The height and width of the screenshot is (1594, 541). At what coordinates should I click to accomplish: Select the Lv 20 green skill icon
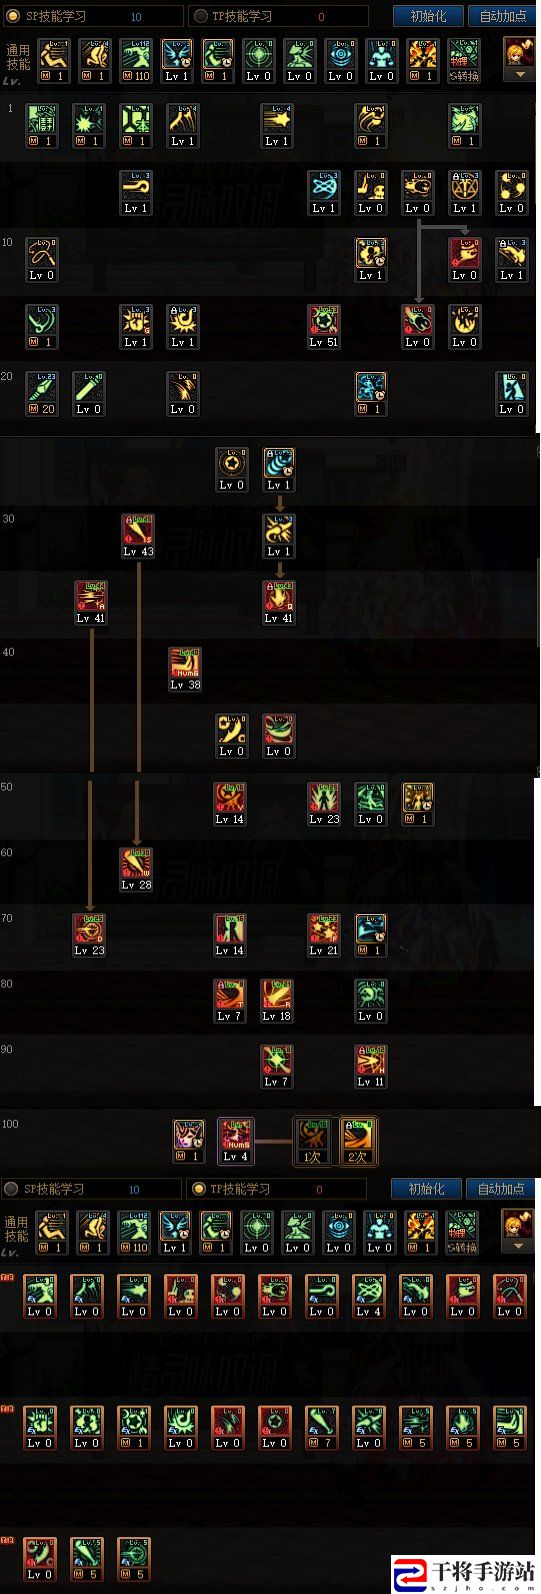42,394
